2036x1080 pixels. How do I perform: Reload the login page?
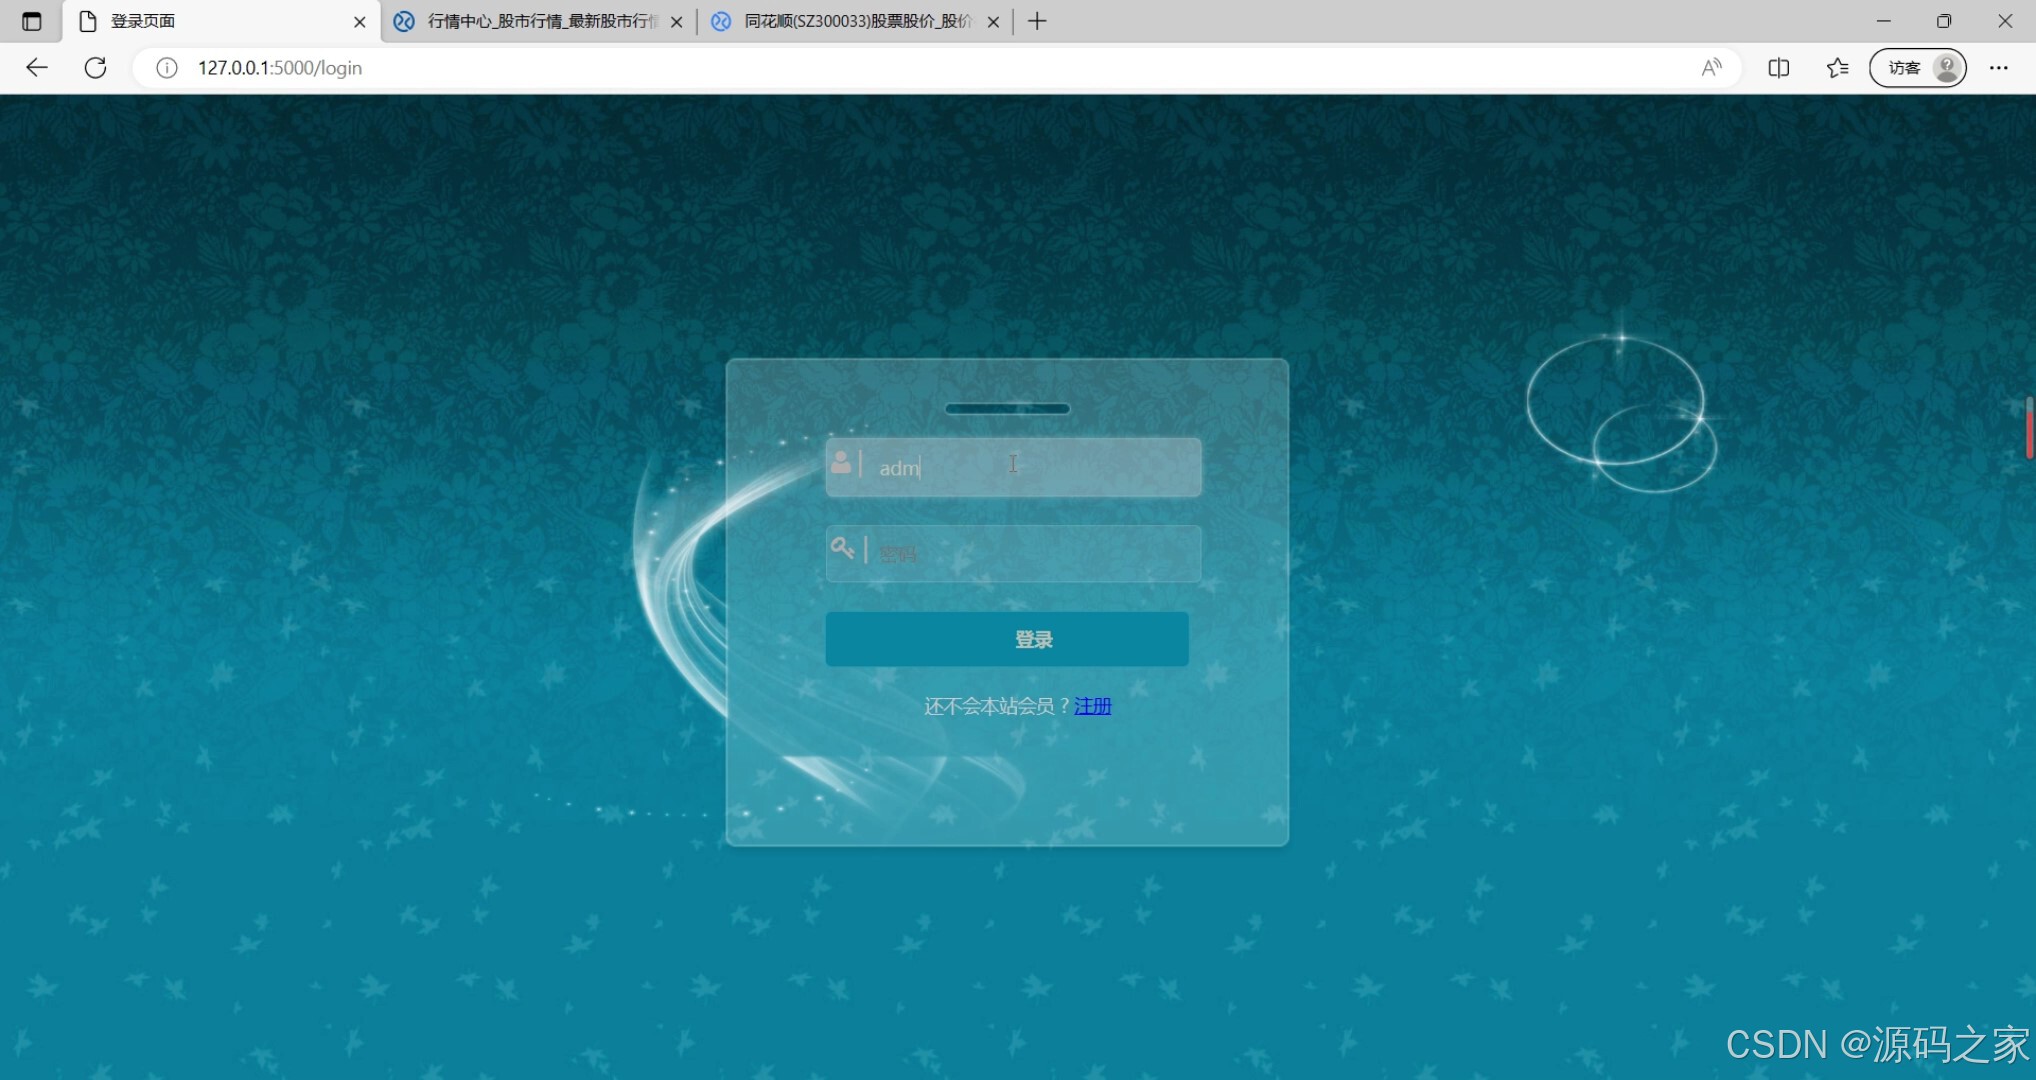[x=95, y=68]
